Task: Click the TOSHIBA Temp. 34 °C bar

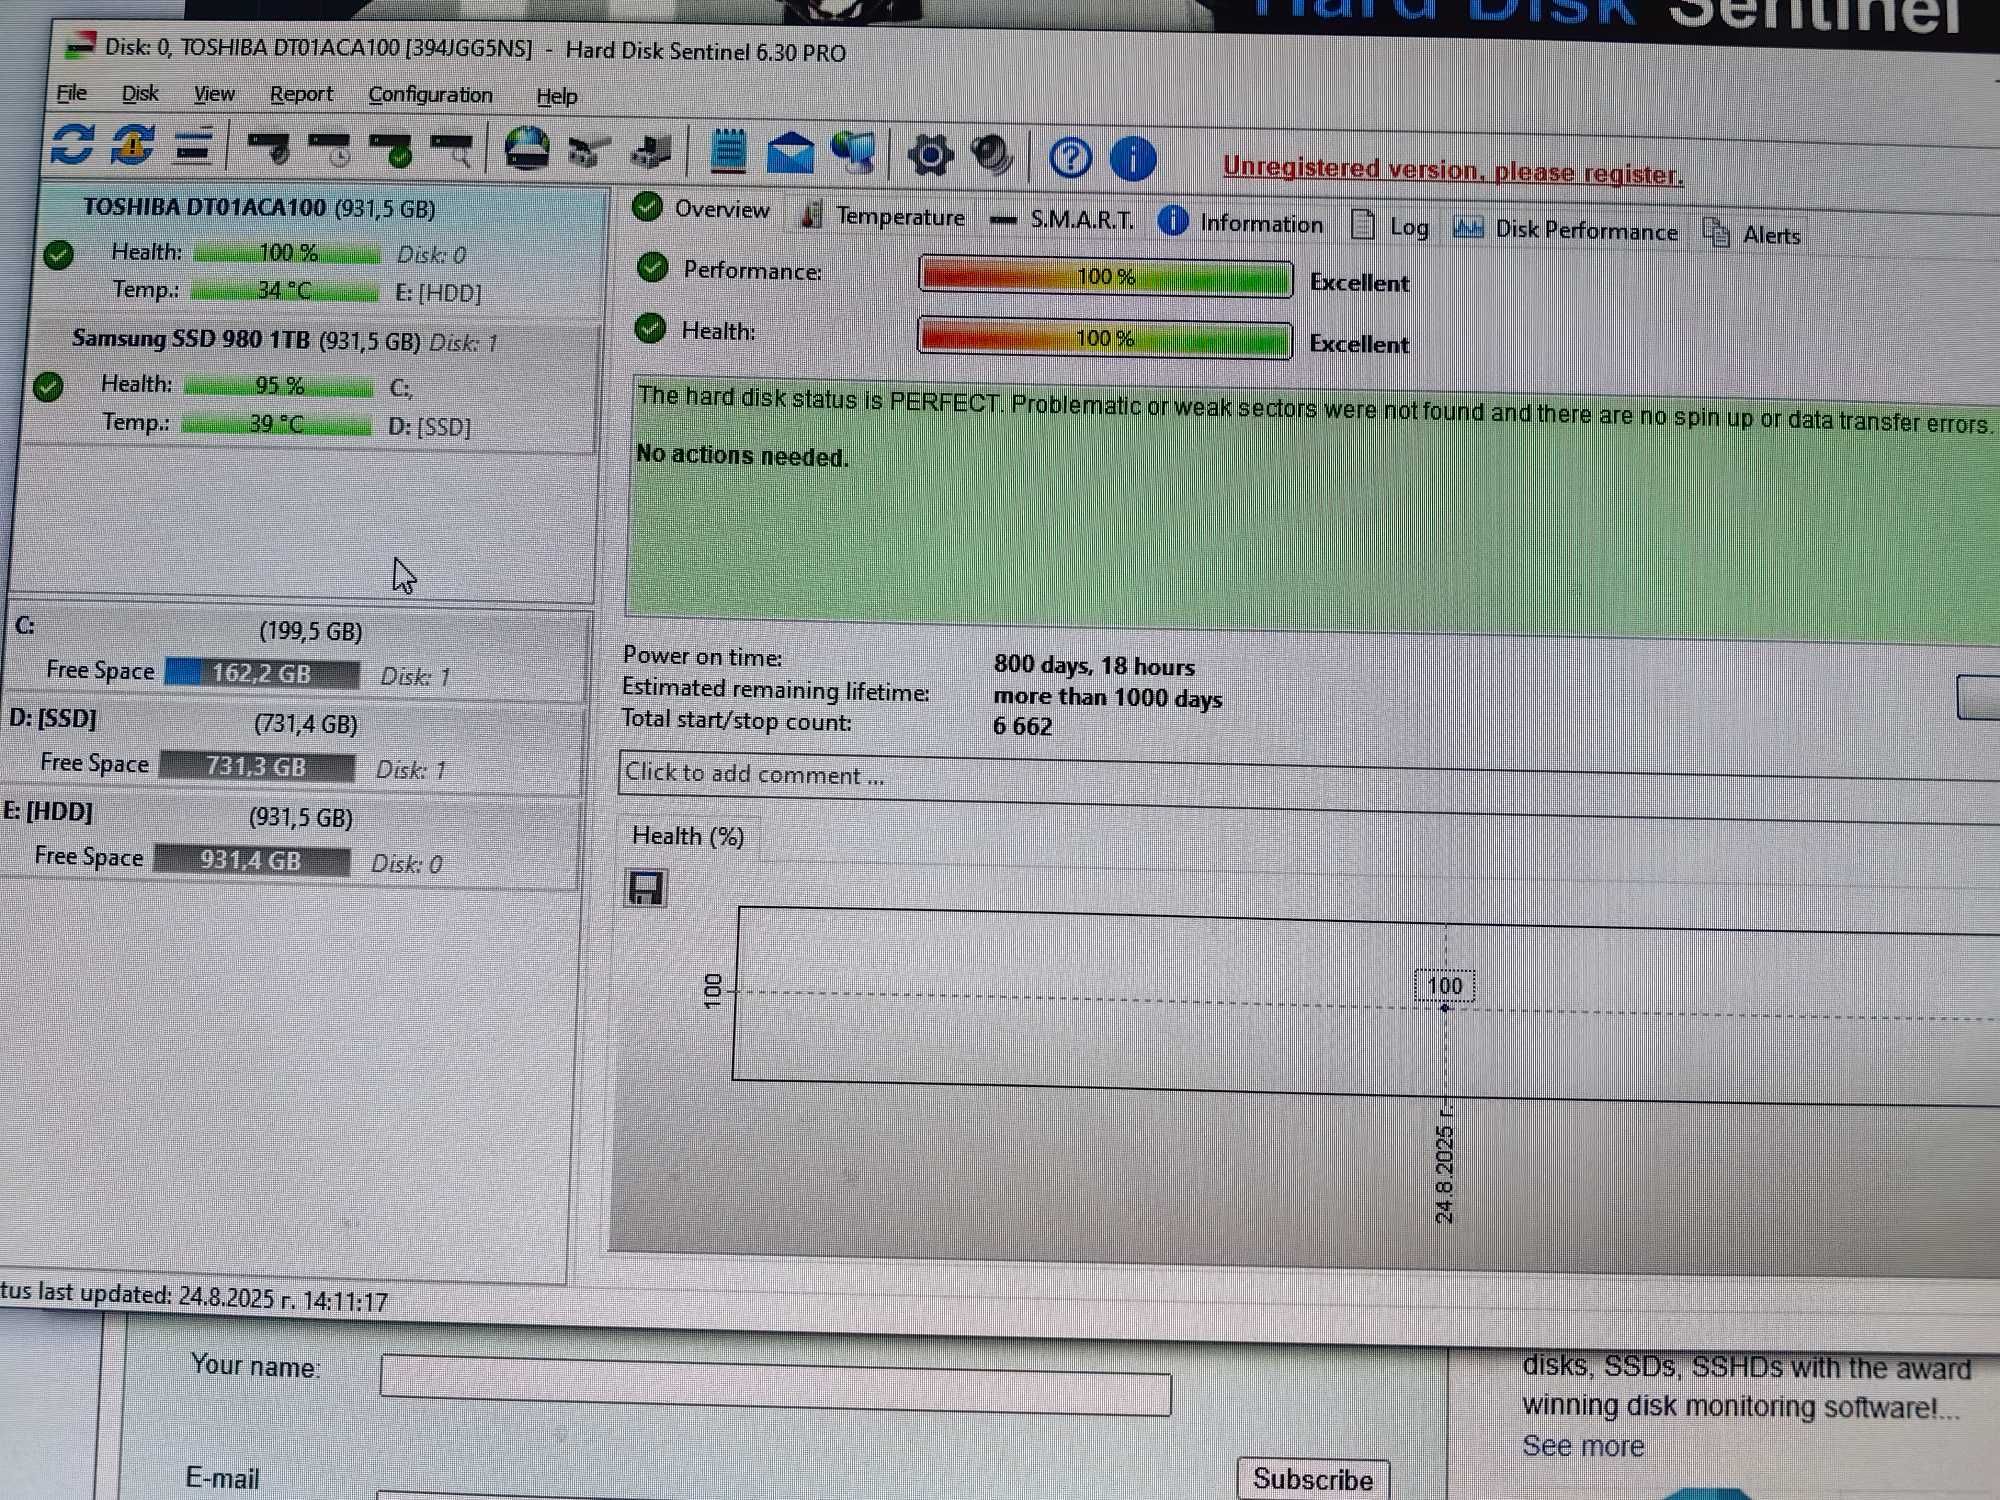Action: pos(285,291)
